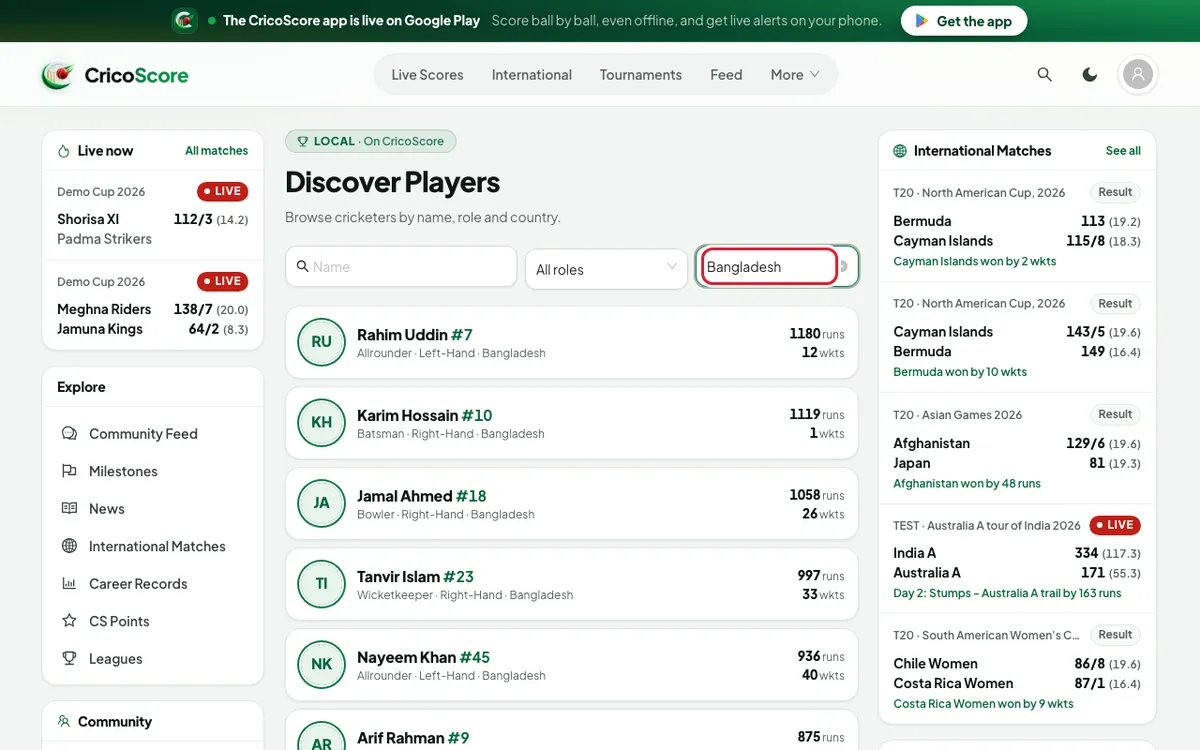This screenshot has height=750, width=1200.
Task: Click the KH avatar for Karim Hossain
Action: tap(321, 423)
